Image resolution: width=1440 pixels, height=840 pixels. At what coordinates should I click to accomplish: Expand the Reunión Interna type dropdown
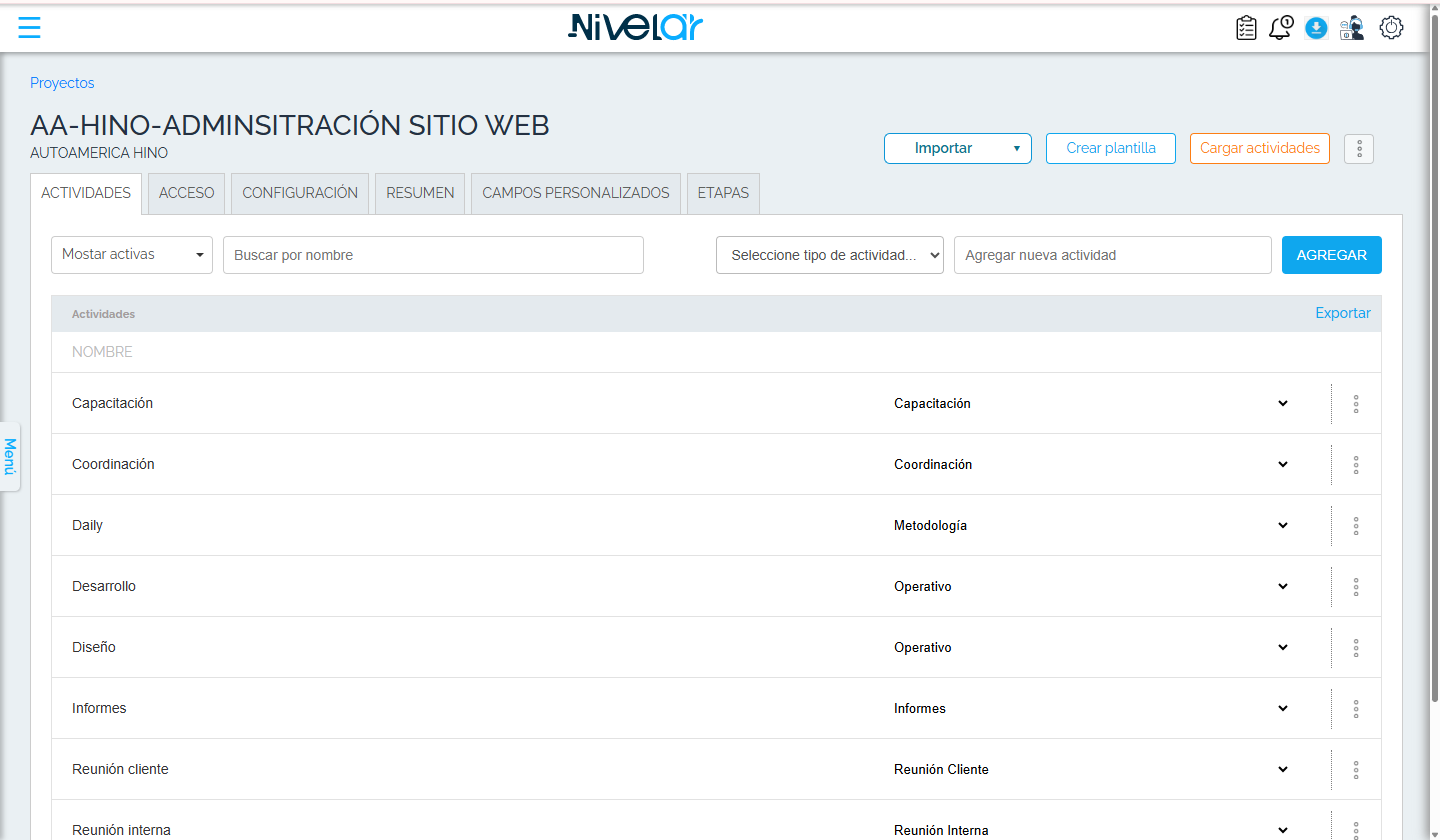(x=1091, y=830)
